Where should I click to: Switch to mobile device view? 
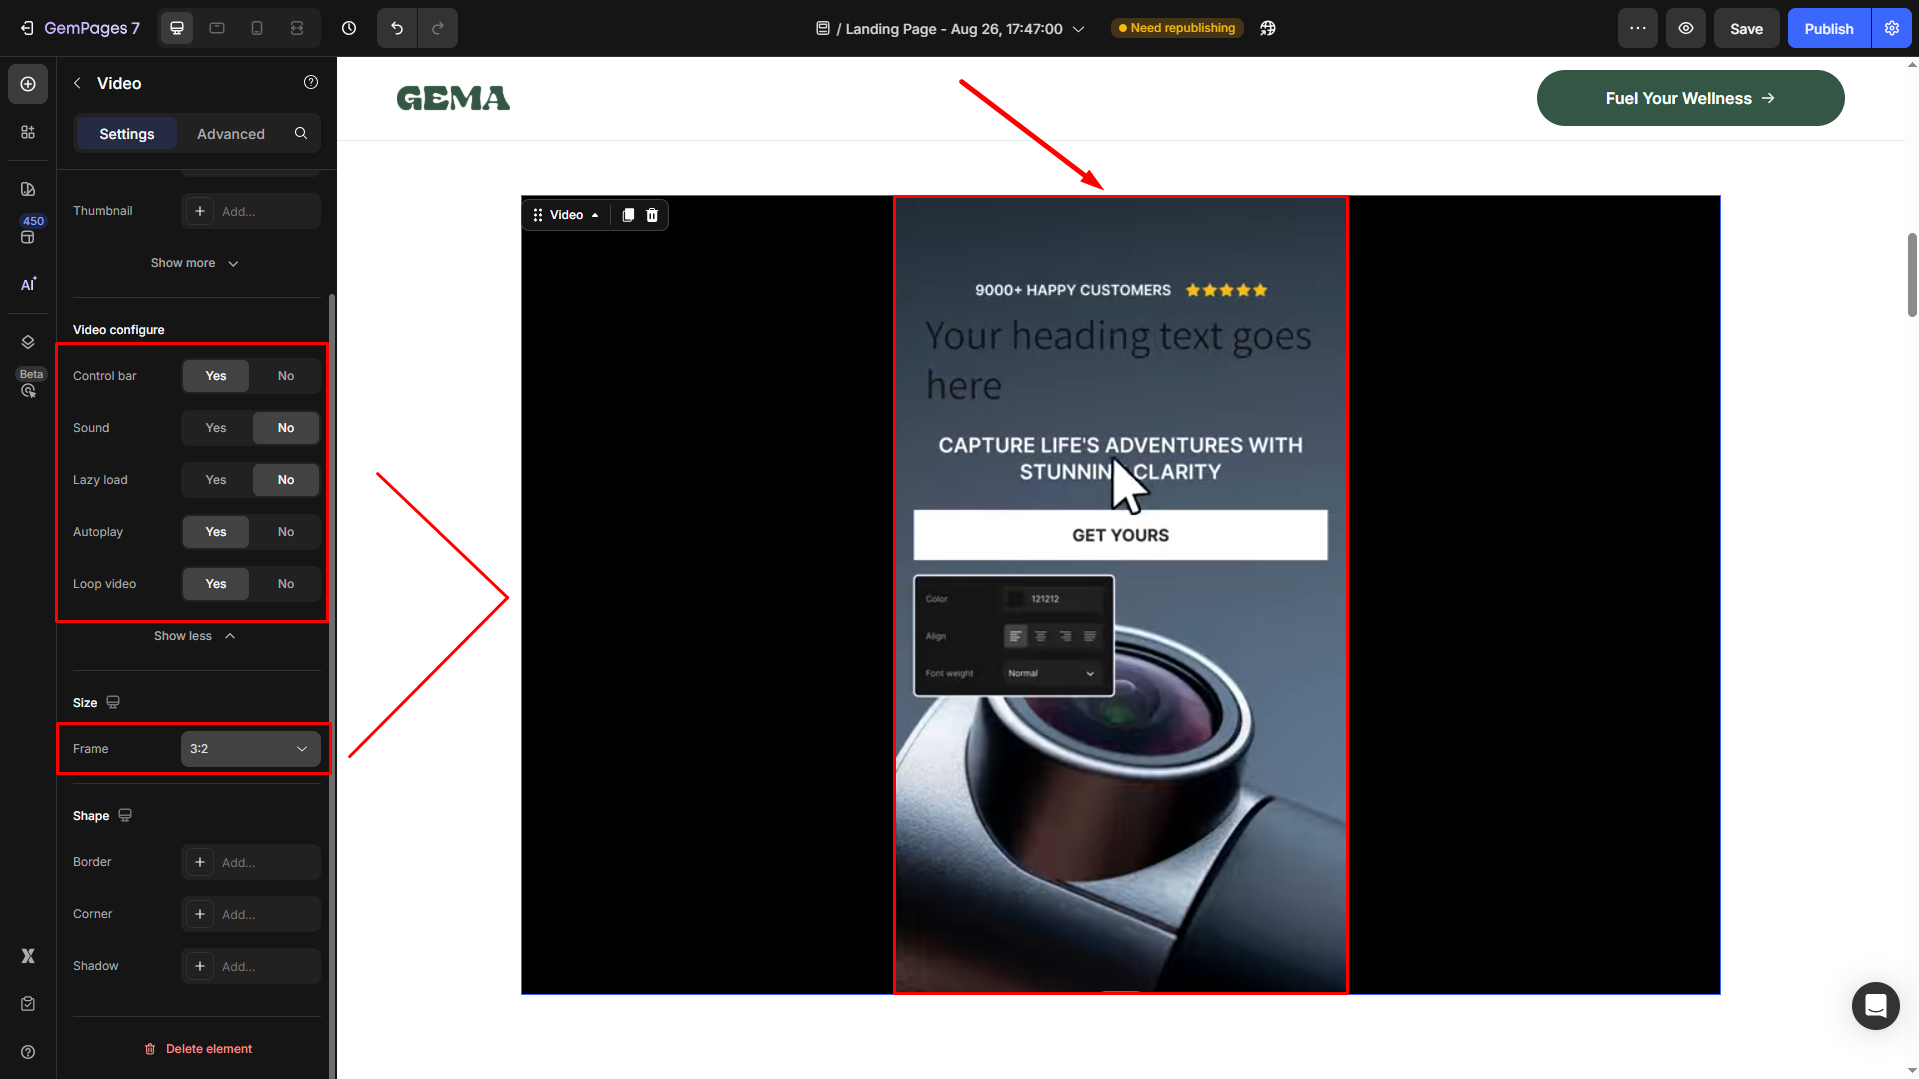257,28
